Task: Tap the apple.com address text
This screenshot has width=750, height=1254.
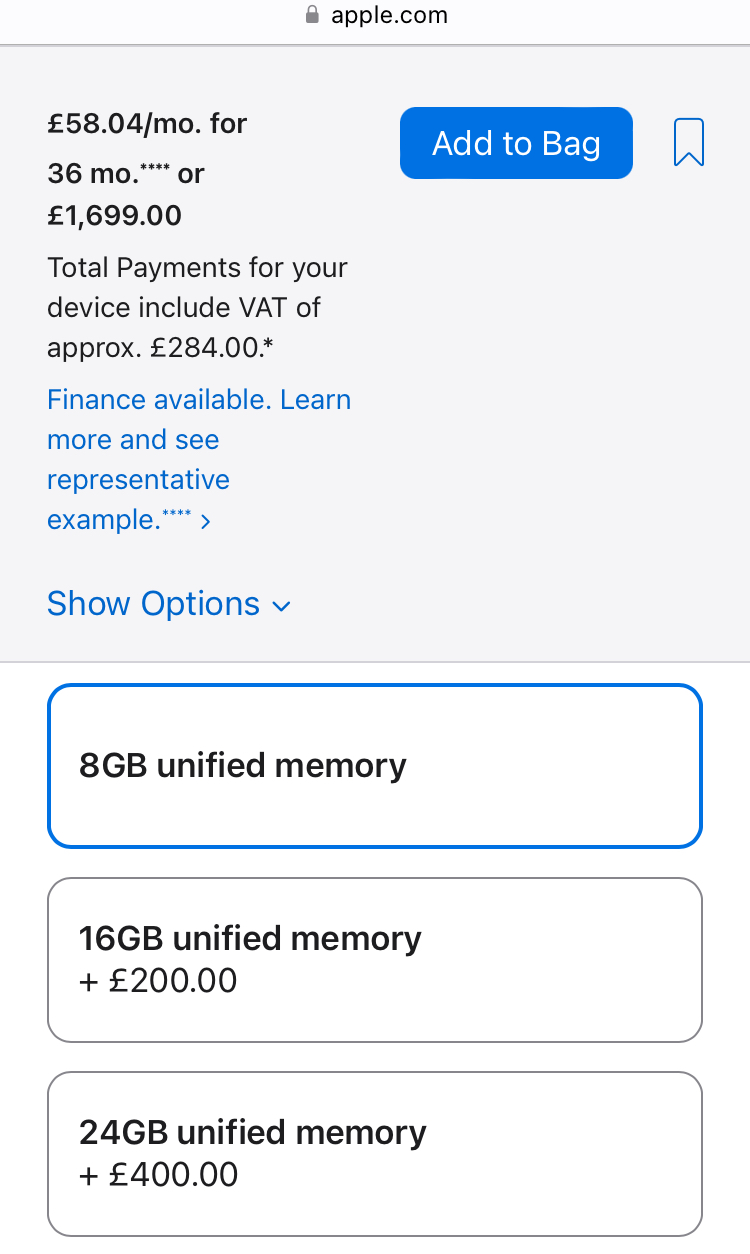Action: (390, 15)
